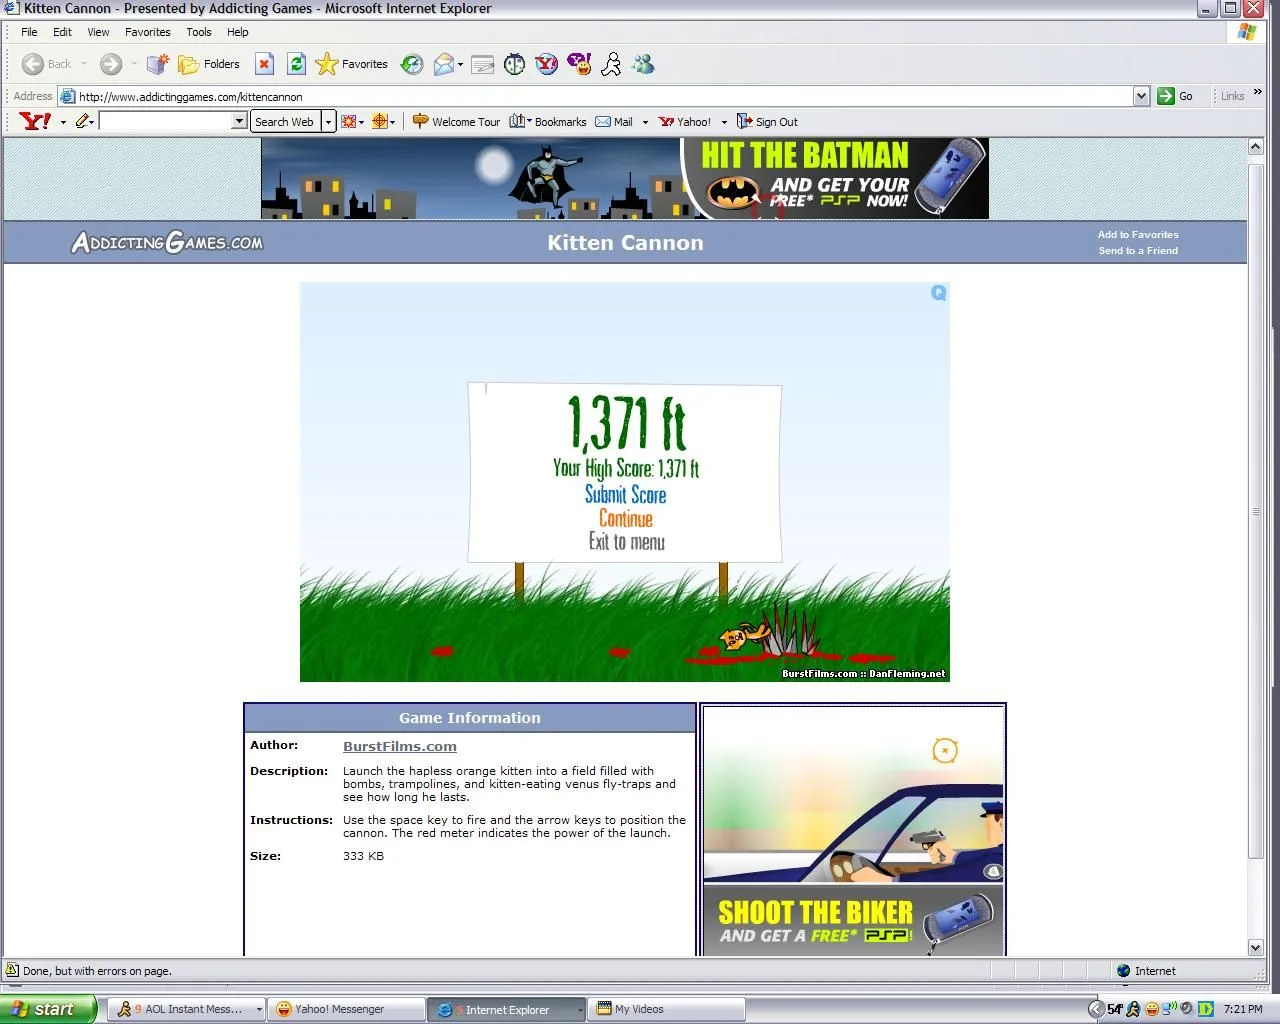Viewport: 1280px width, 1024px height.
Task: Open the Yahoo! logo menu arrow
Action: (x=63, y=122)
